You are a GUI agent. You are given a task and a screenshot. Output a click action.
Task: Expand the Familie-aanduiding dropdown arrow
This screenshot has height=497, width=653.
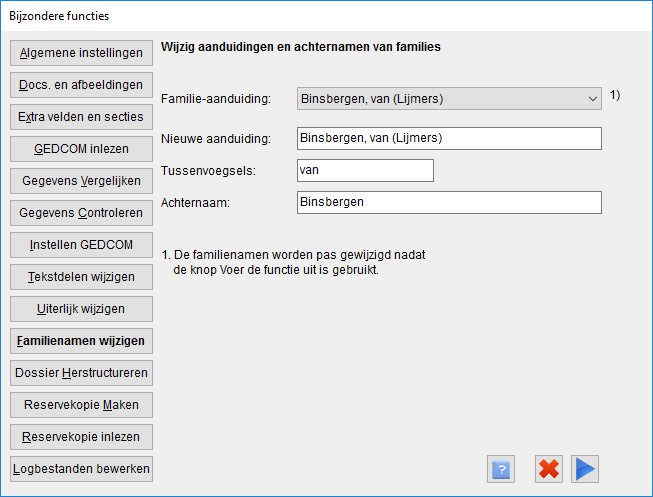click(593, 99)
